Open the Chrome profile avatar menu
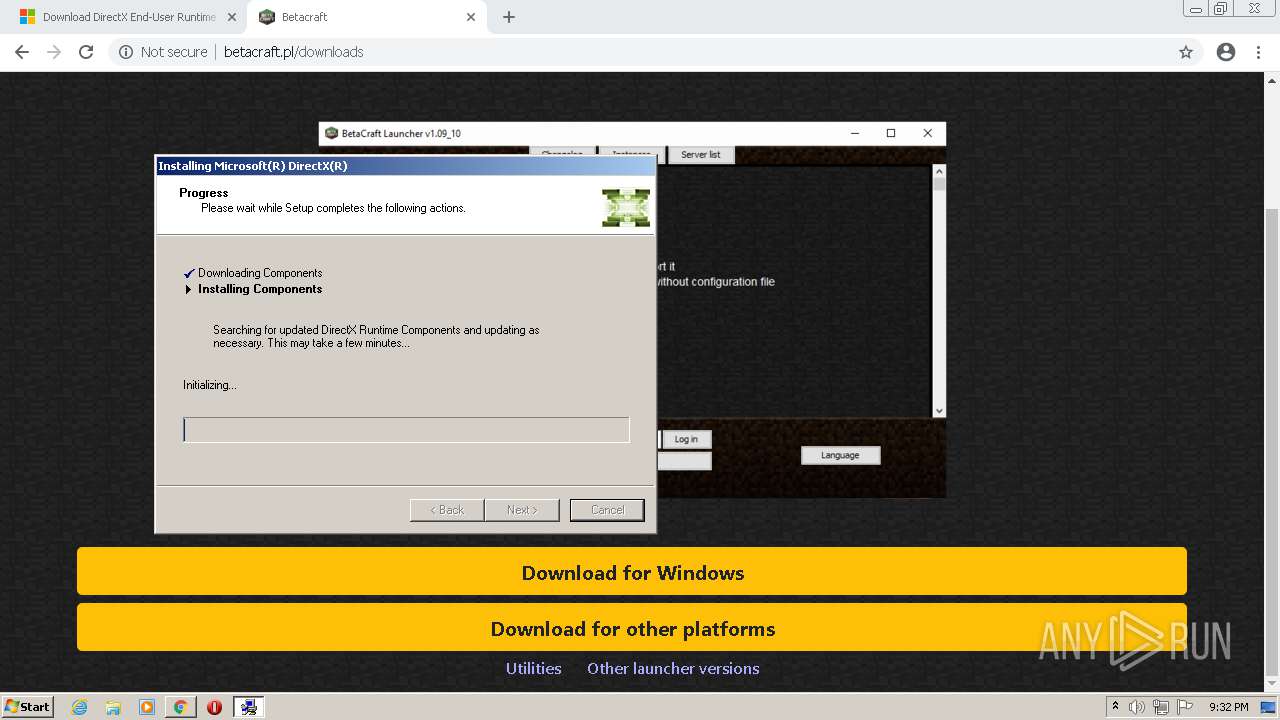The image size is (1280, 720). click(1226, 52)
